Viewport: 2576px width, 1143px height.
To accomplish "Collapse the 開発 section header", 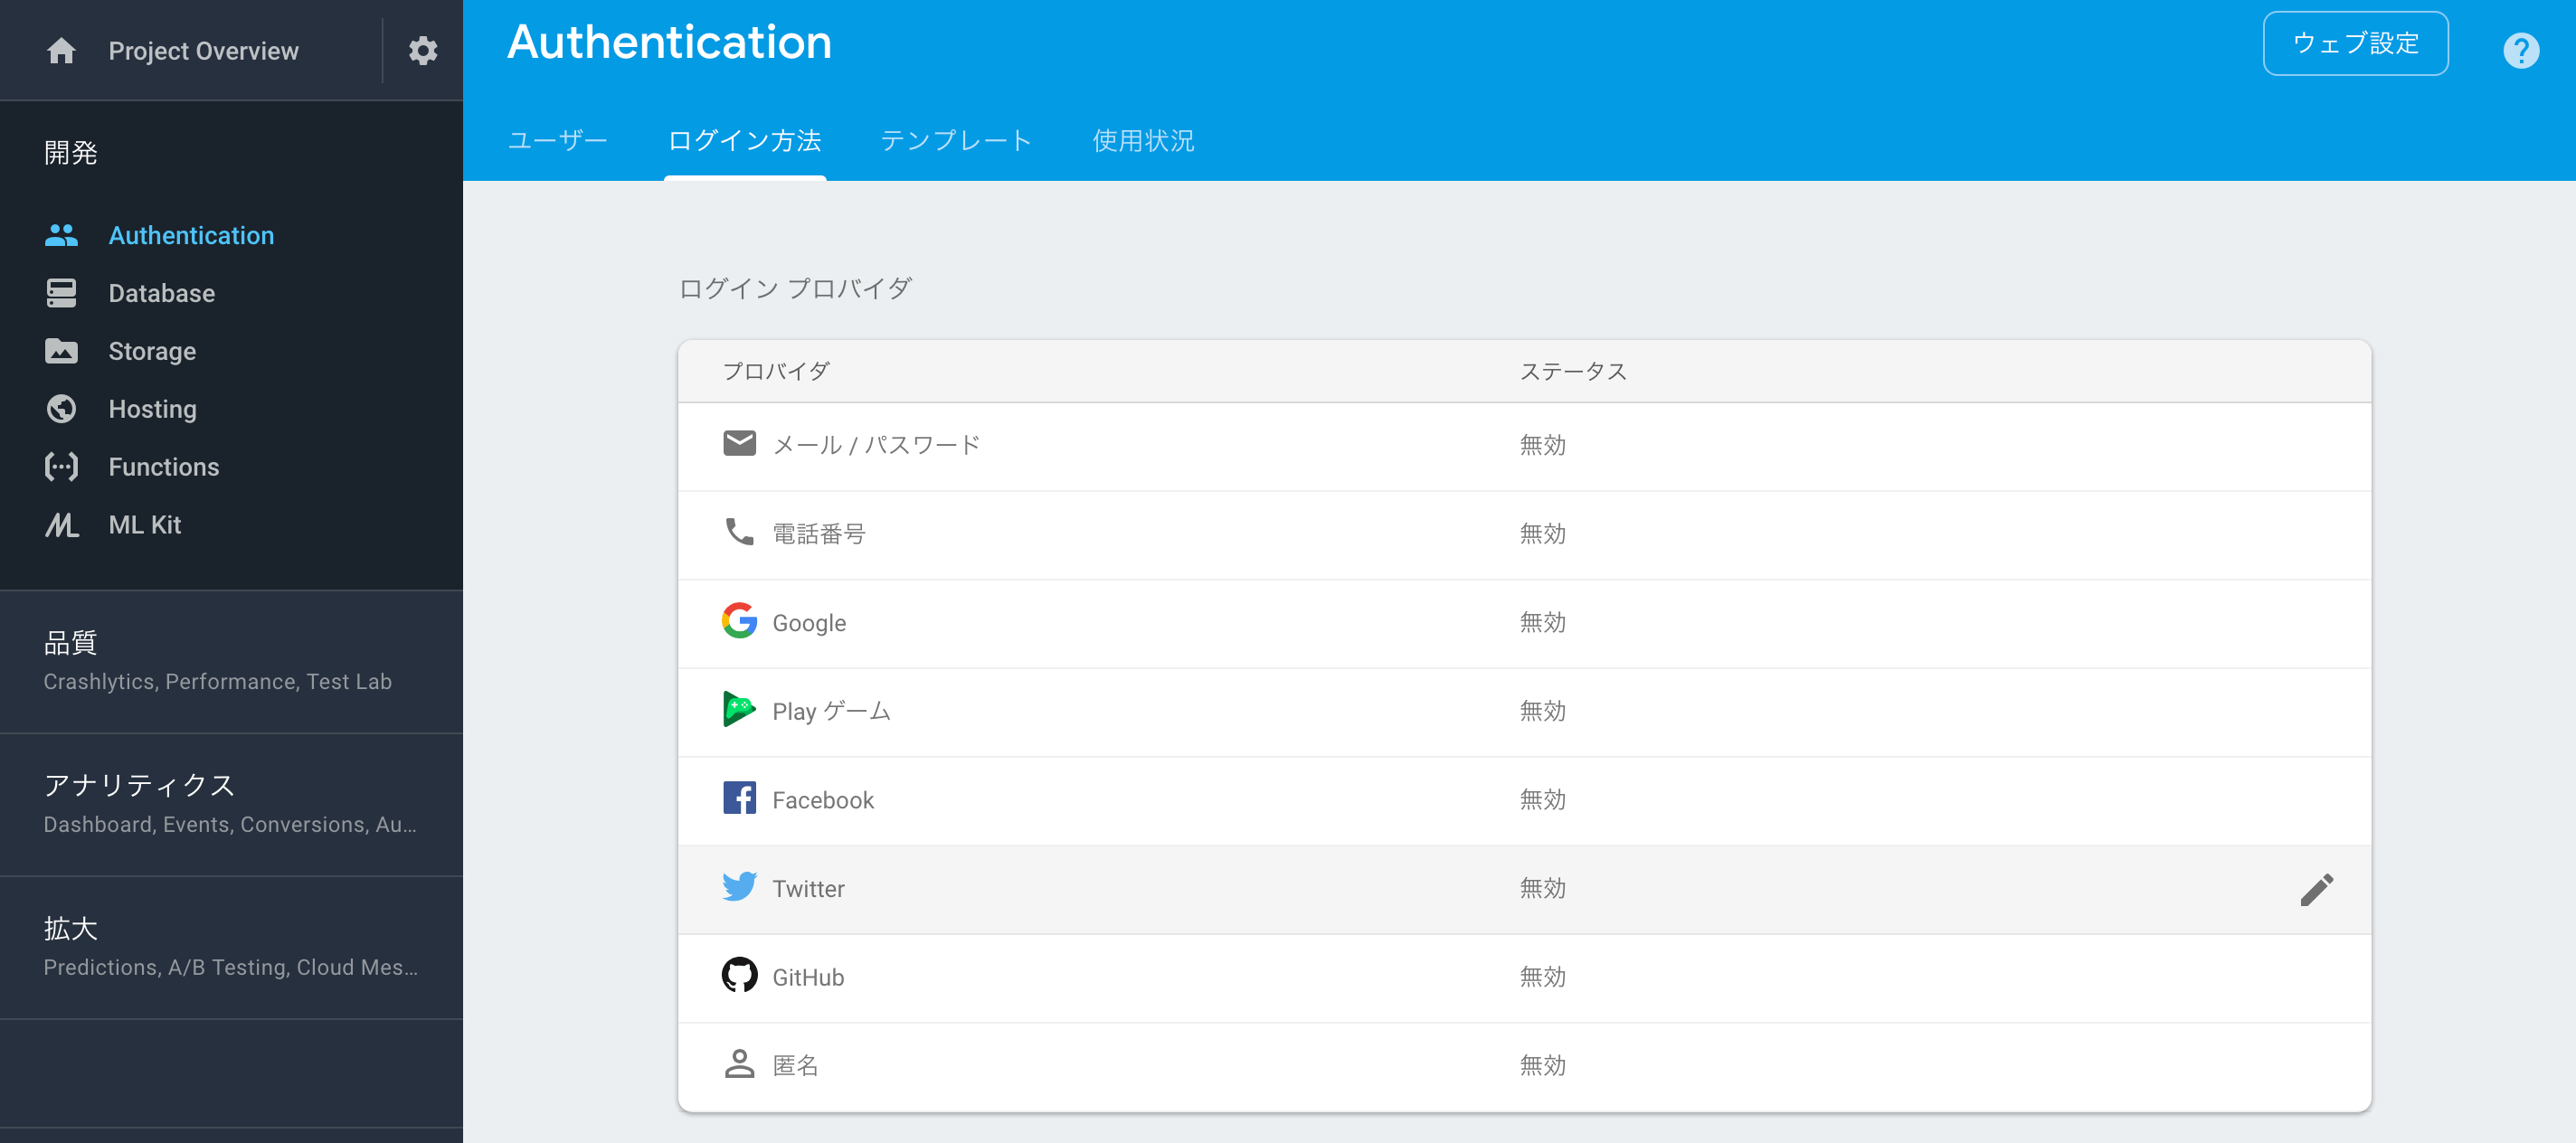I will tap(70, 153).
